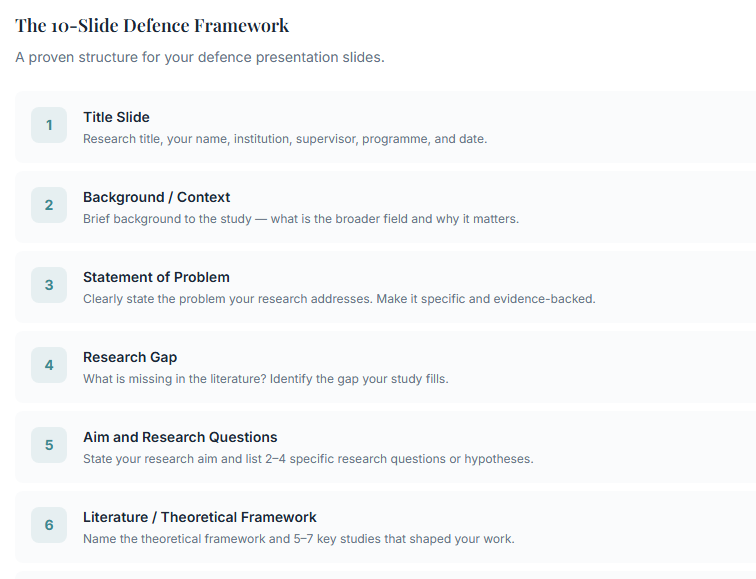This screenshot has height=579, width=756.
Task: Click the evidence-backed problem description text
Action: (339, 299)
